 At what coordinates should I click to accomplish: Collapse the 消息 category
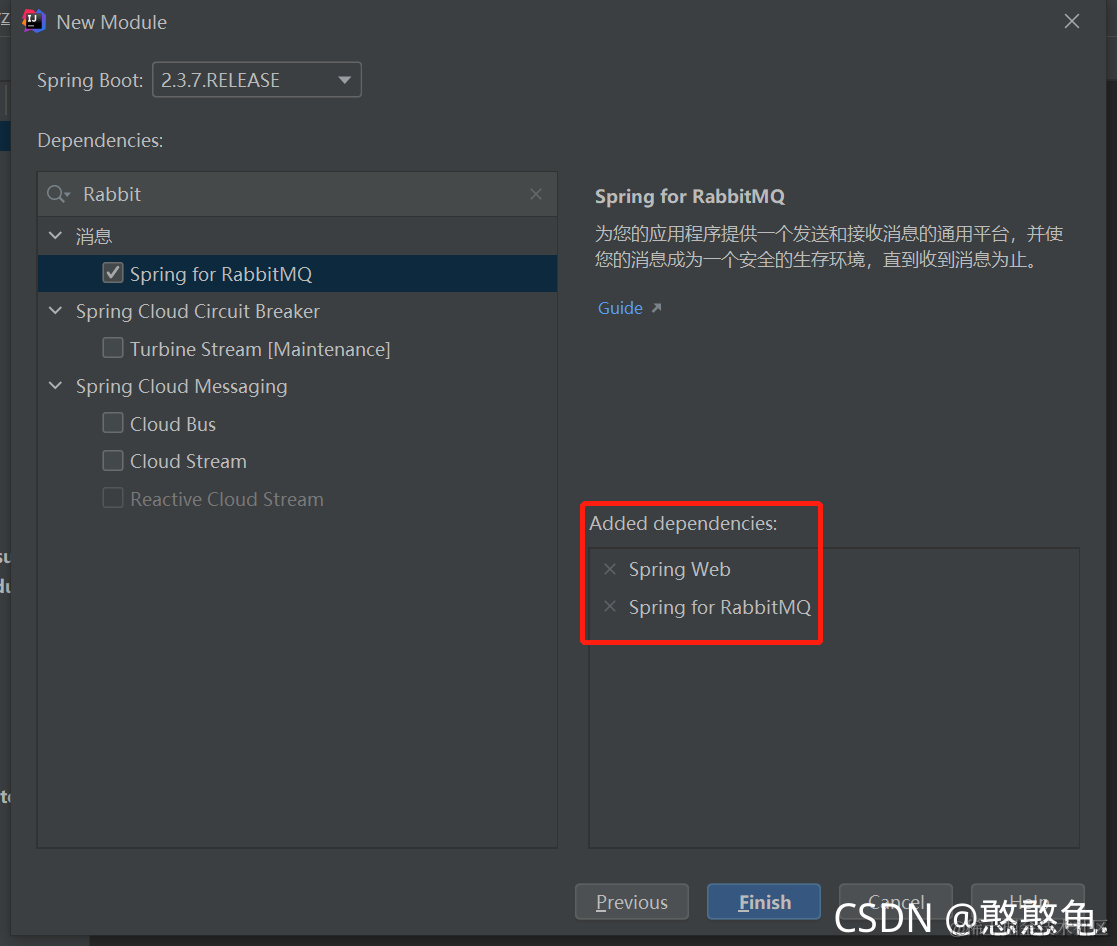(56, 235)
